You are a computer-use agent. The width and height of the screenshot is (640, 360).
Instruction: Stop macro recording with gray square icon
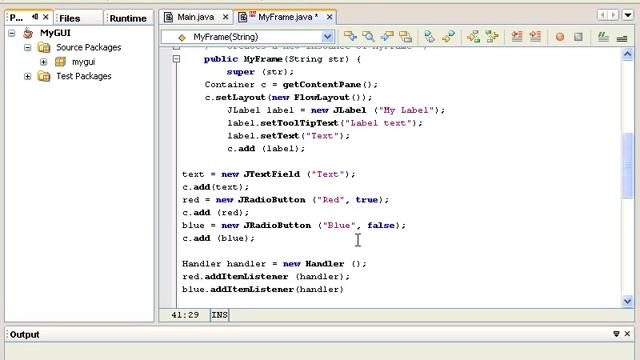(578, 37)
